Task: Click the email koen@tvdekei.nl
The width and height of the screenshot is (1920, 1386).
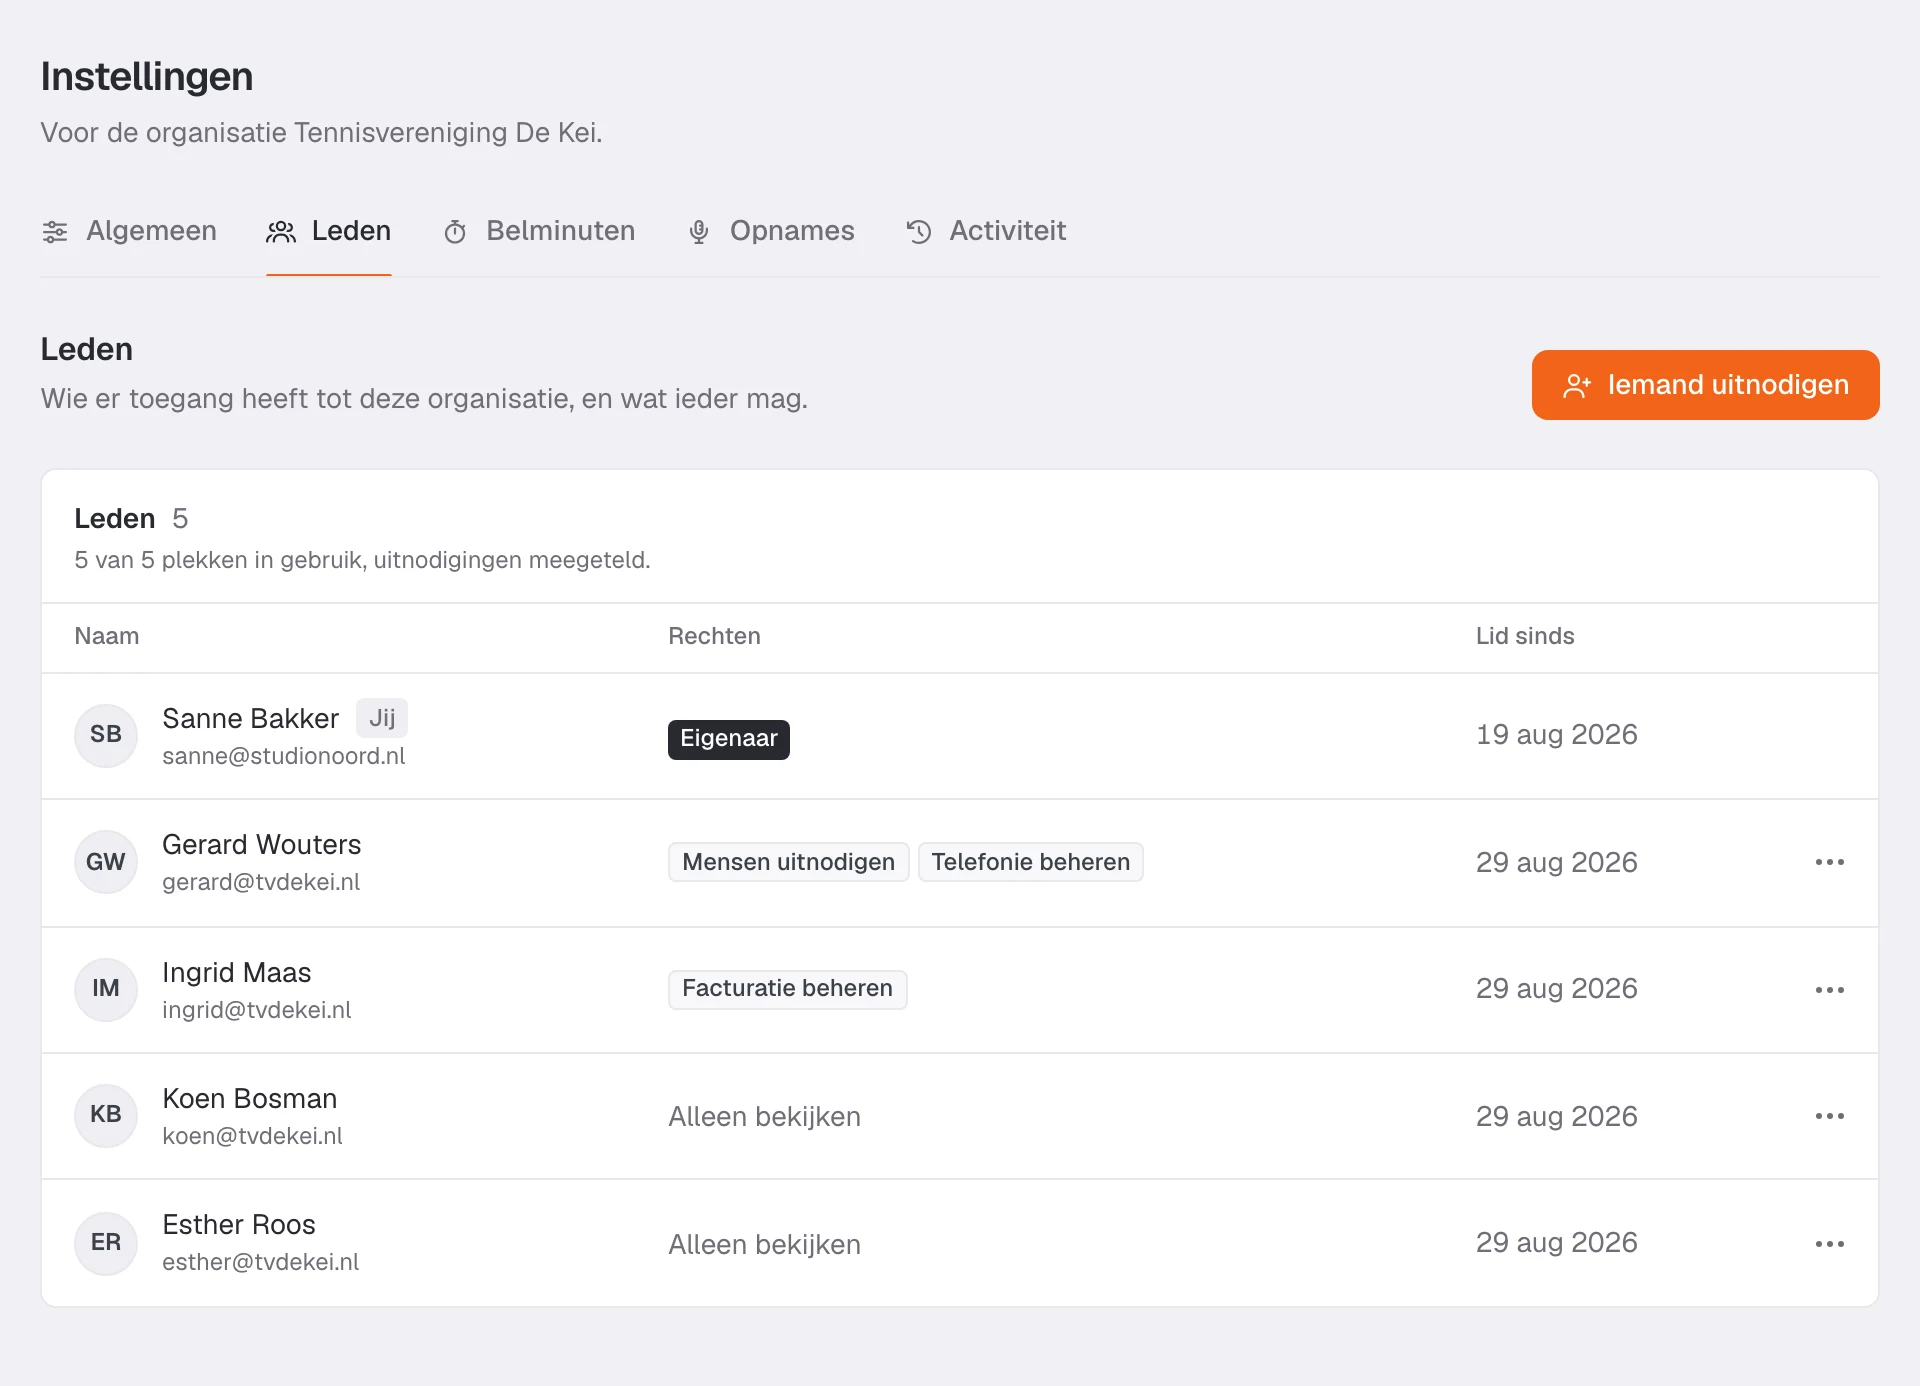Action: tap(253, 1137)
